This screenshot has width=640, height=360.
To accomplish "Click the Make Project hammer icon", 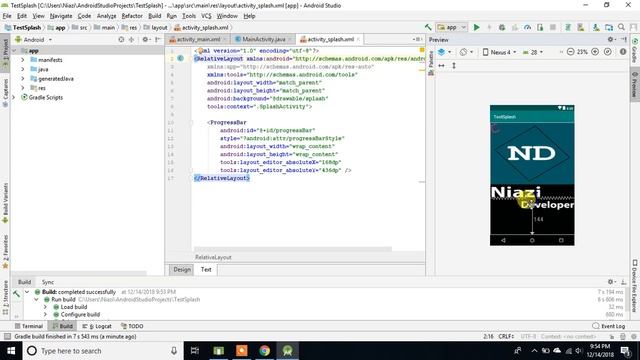I will click(x=428, y=27).
